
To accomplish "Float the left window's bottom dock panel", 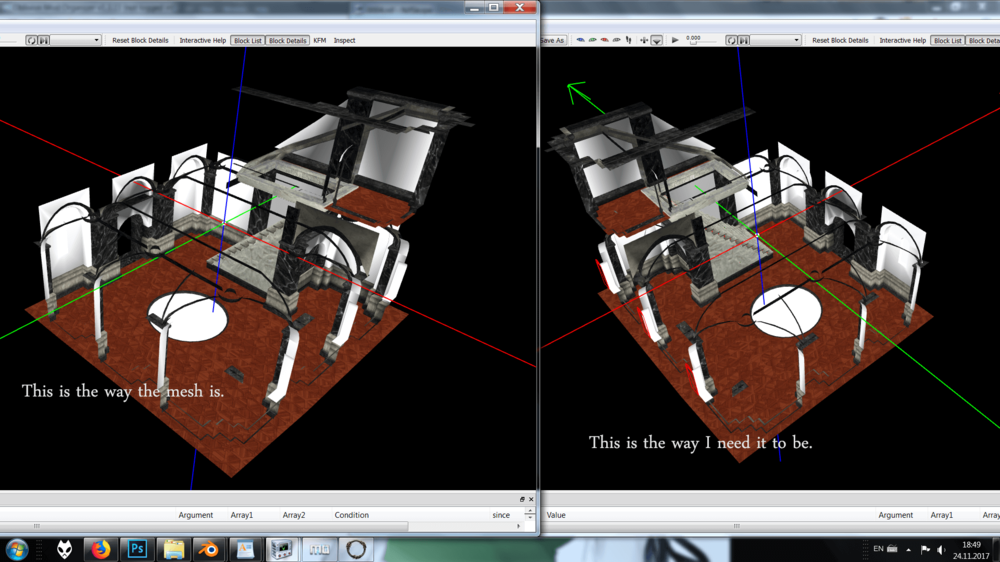I will pos(522,499).
